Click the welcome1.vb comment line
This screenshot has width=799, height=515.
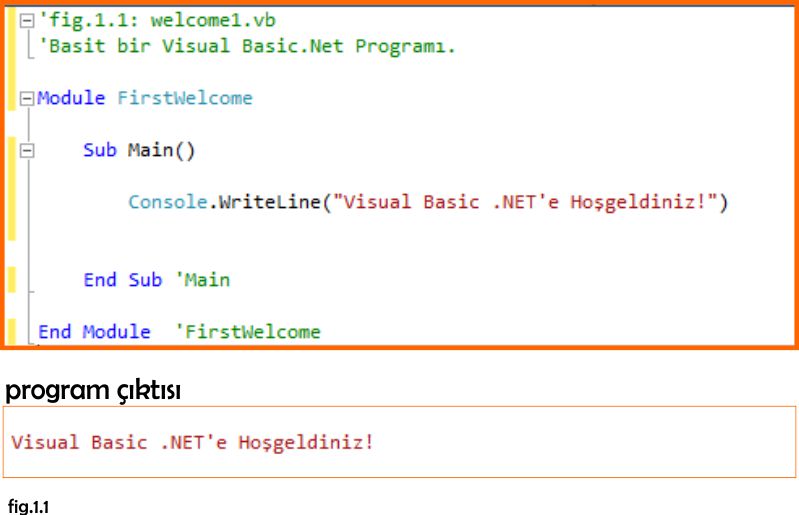pyautogui.click(x=157, y=20)
